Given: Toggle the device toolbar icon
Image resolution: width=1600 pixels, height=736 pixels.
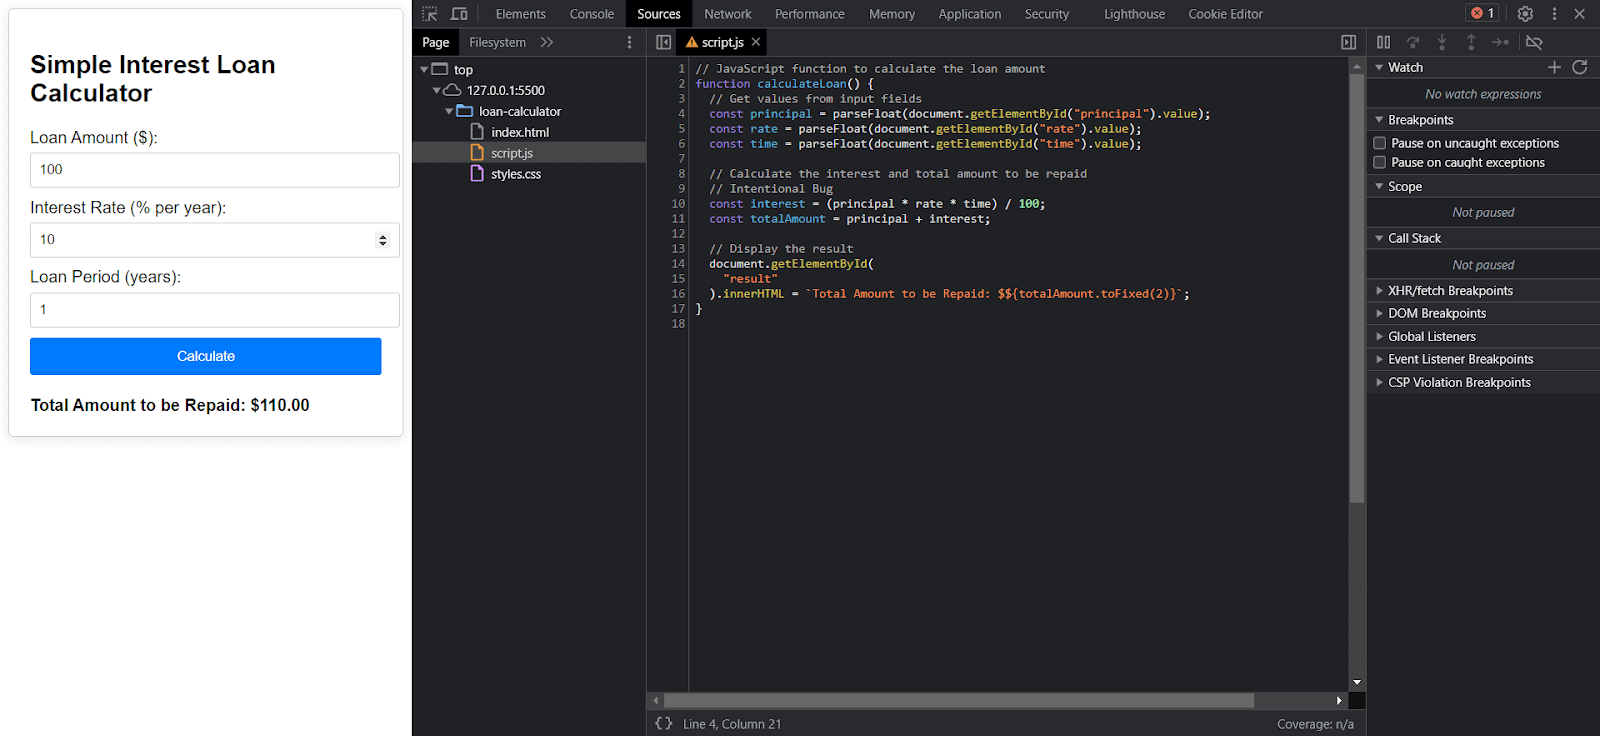Looking at the screenshot, I should coord(459,14).
